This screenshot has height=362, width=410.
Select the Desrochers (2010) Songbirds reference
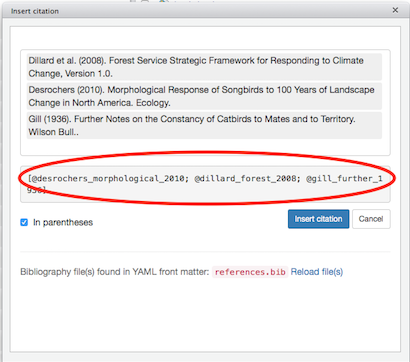click(x=204, y=96)
